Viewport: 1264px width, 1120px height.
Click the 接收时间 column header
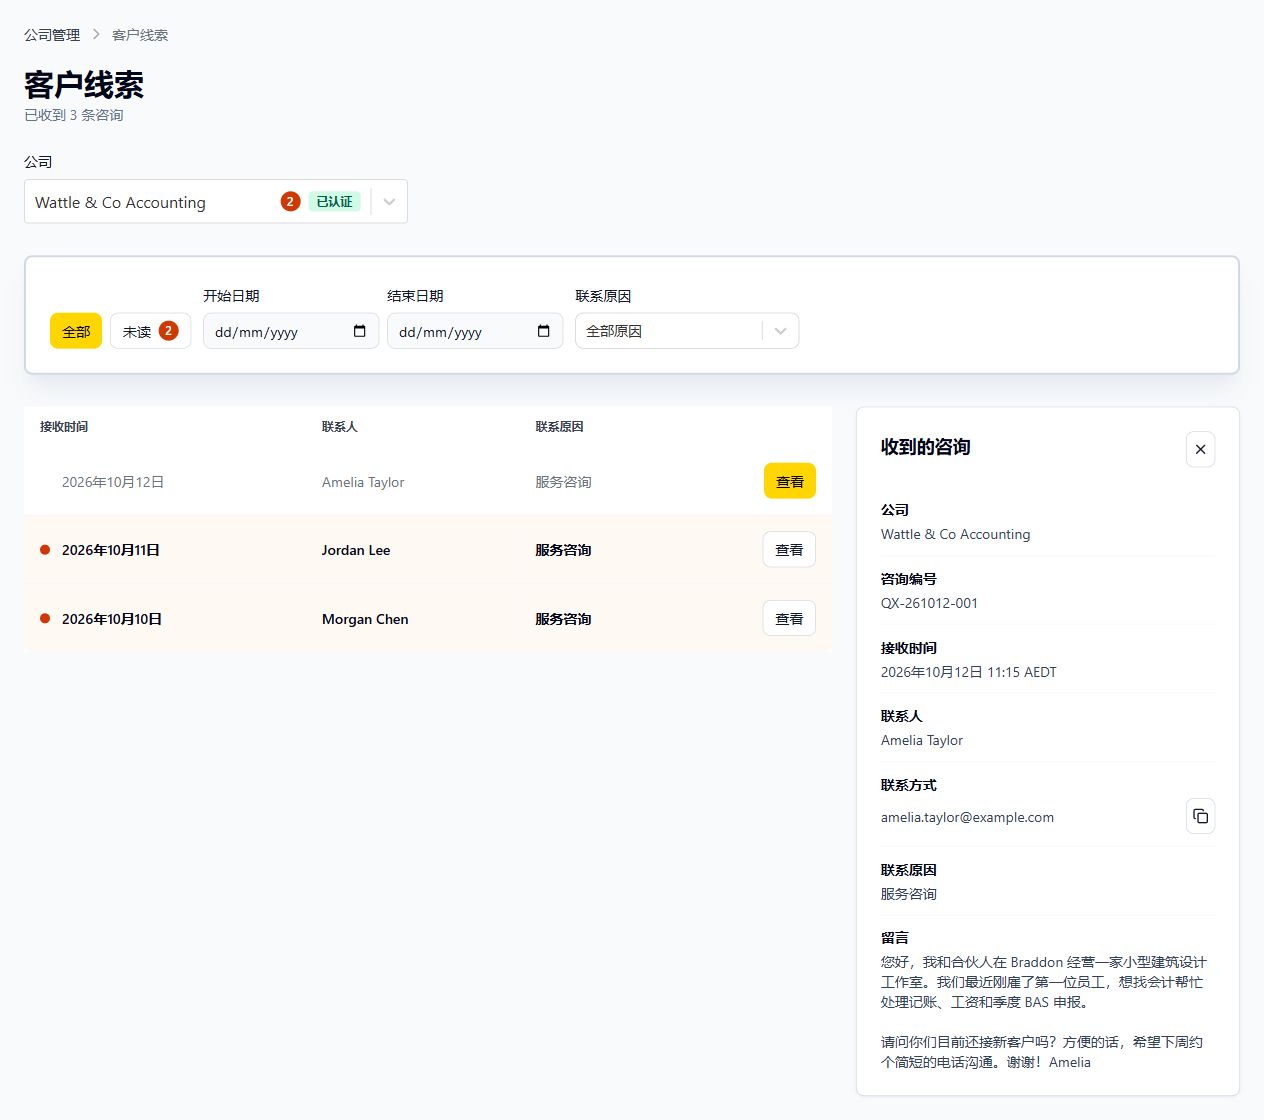point(64,427)
